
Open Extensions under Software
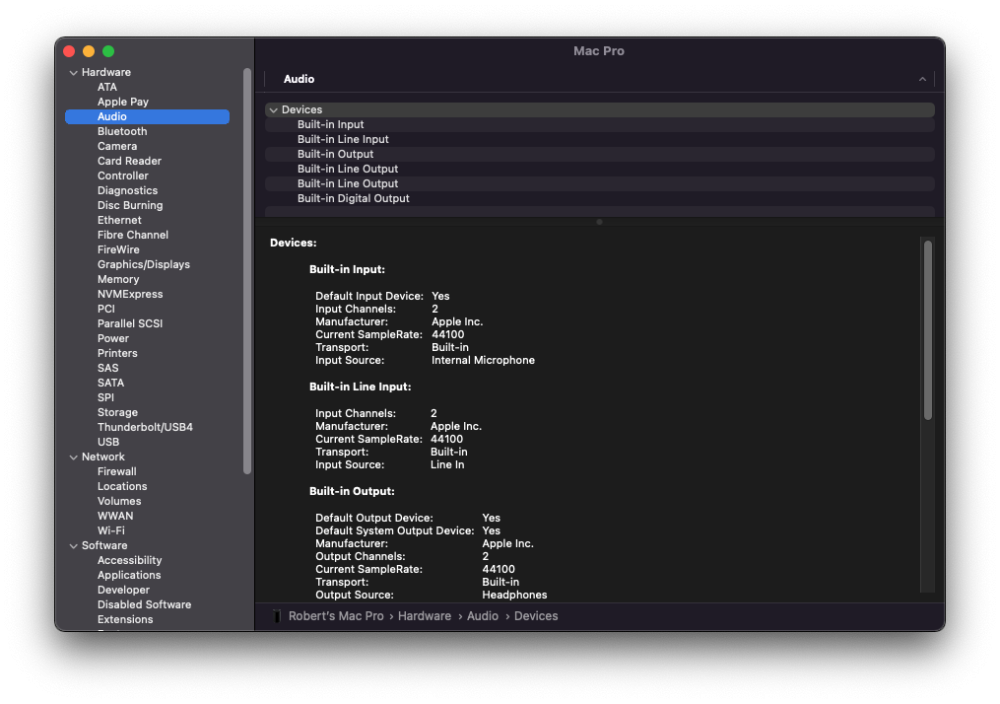[125, 620]
